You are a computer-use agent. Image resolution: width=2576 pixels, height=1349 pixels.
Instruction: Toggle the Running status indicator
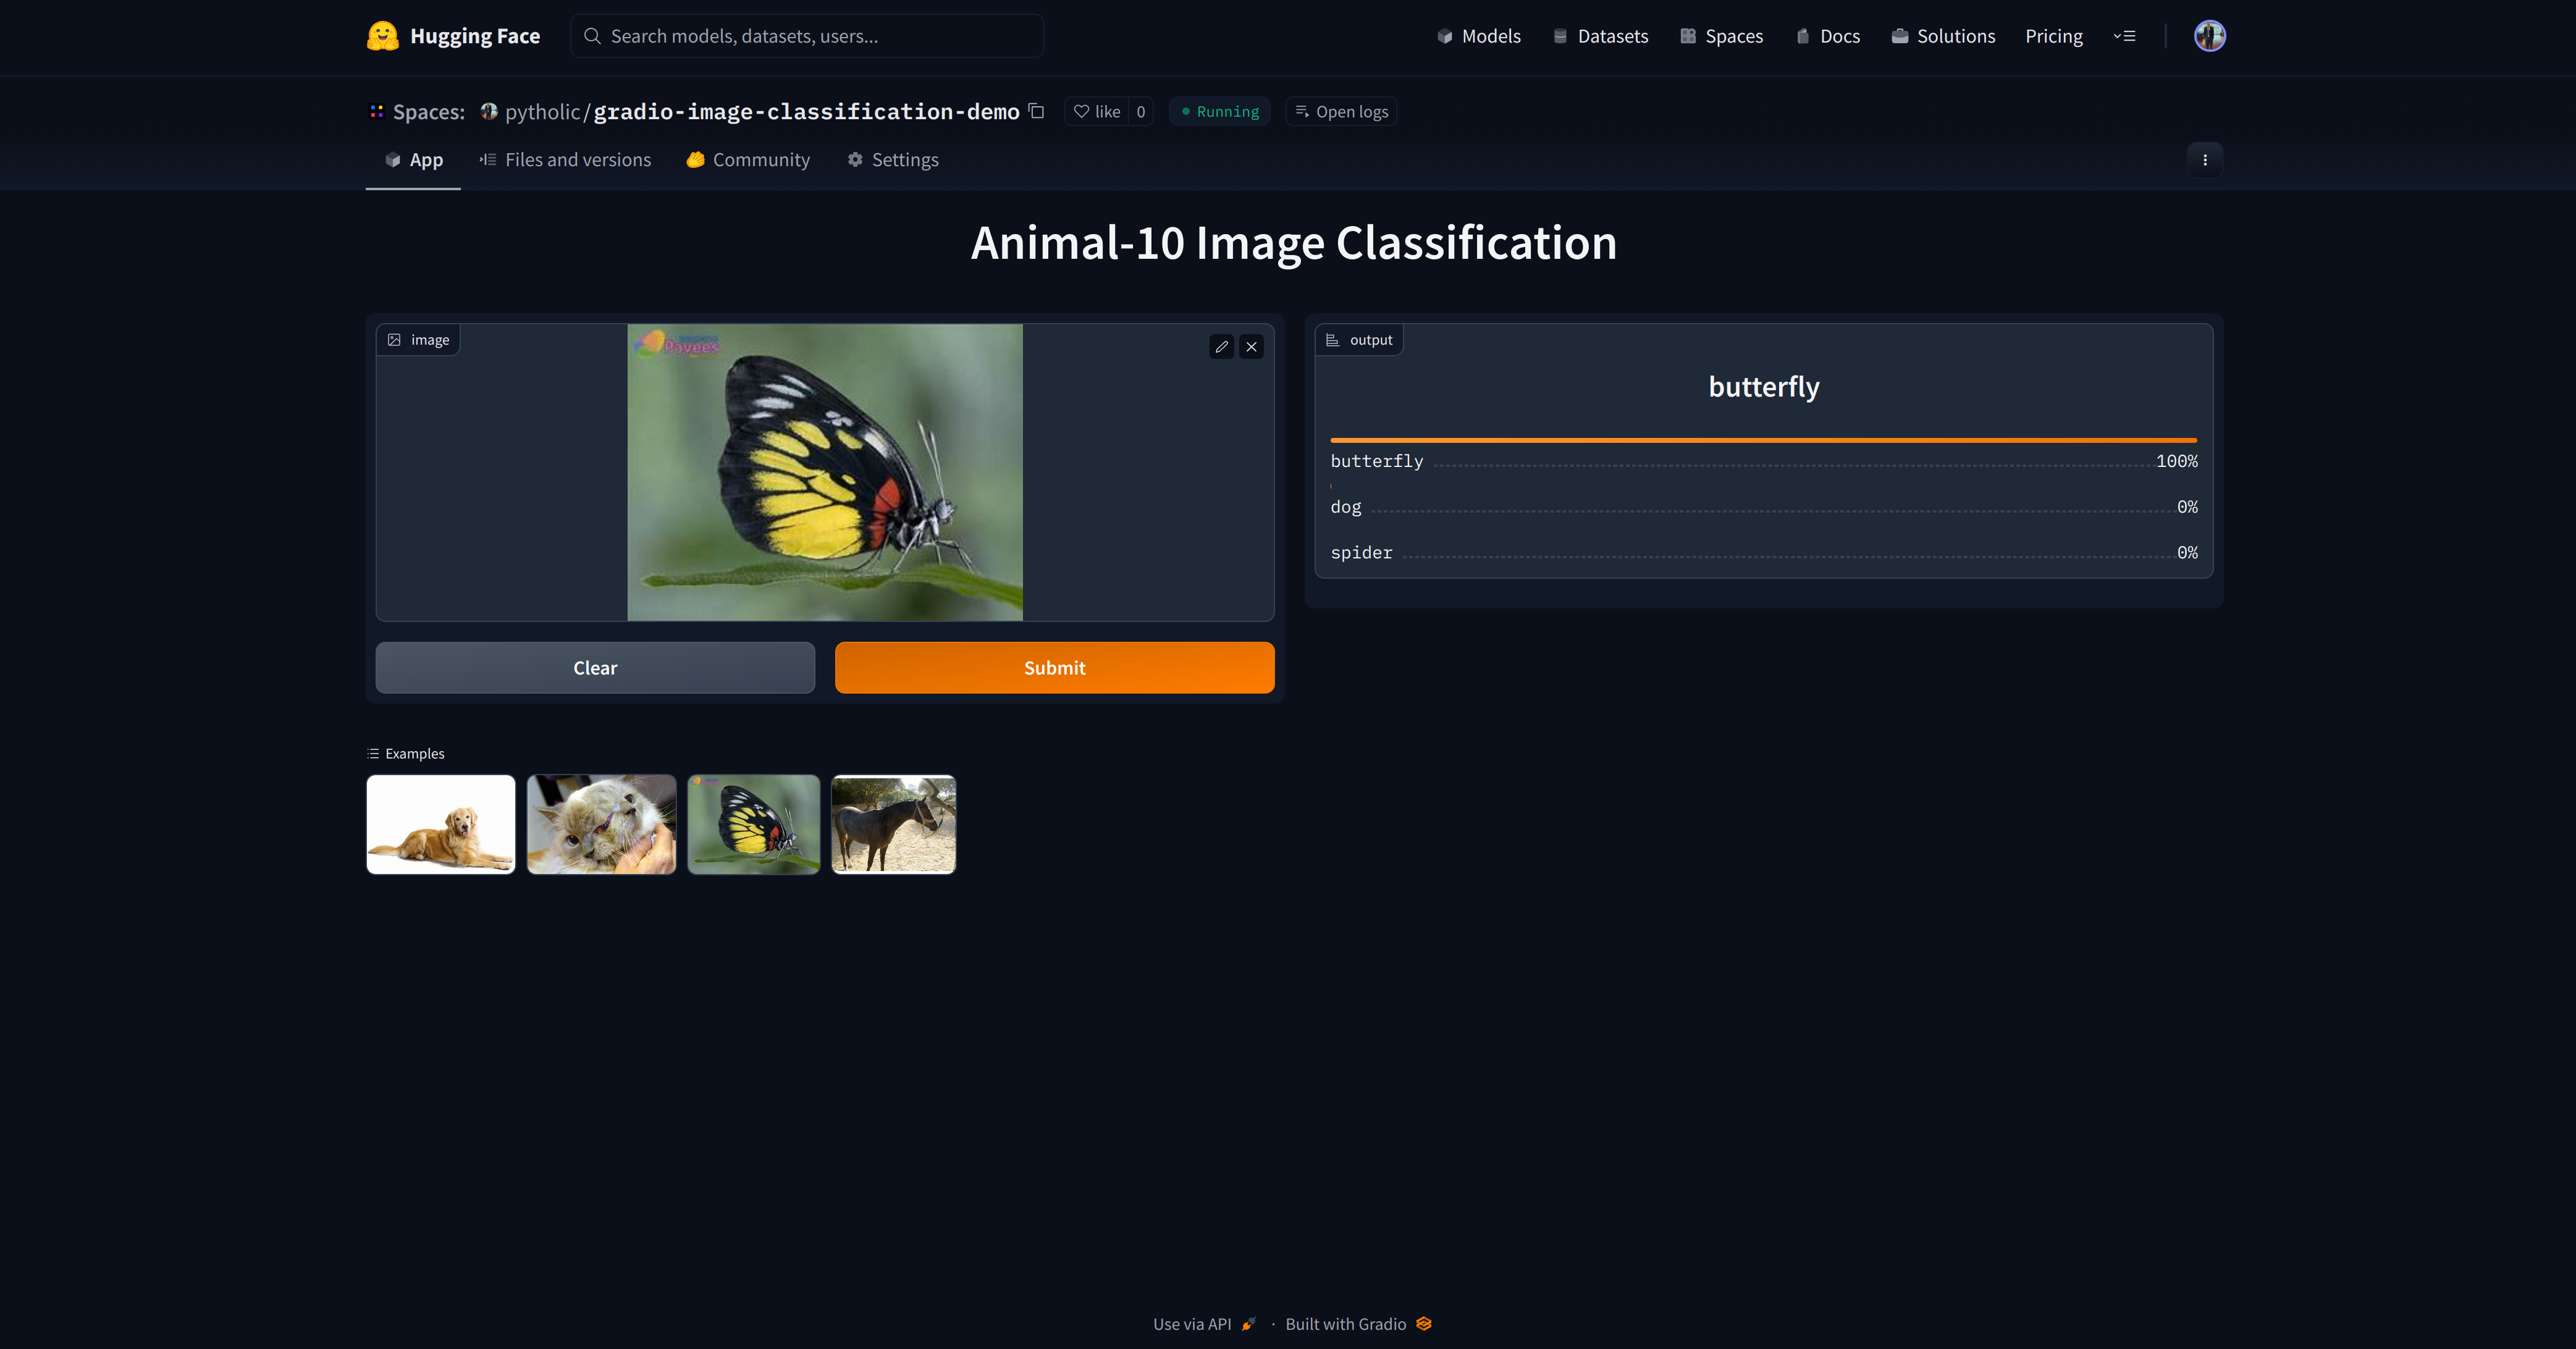click(1219, 111)
